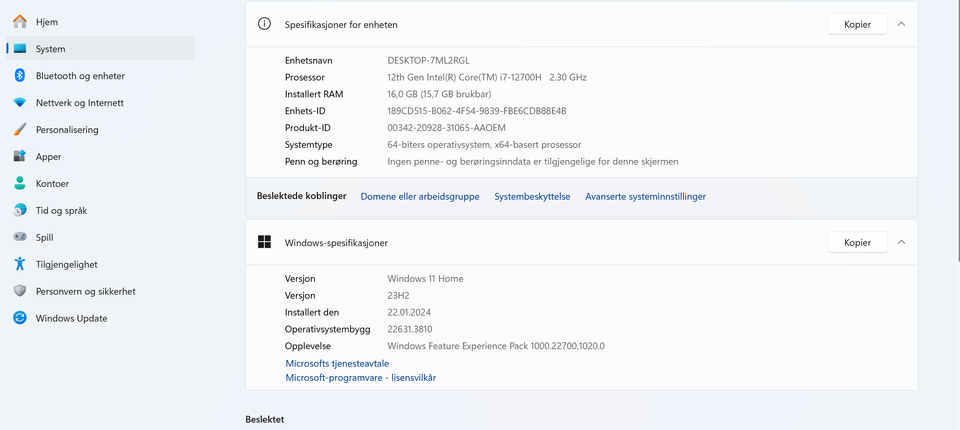
Task: Copy device specifications with Kopier button
Action: pos(857,24)
